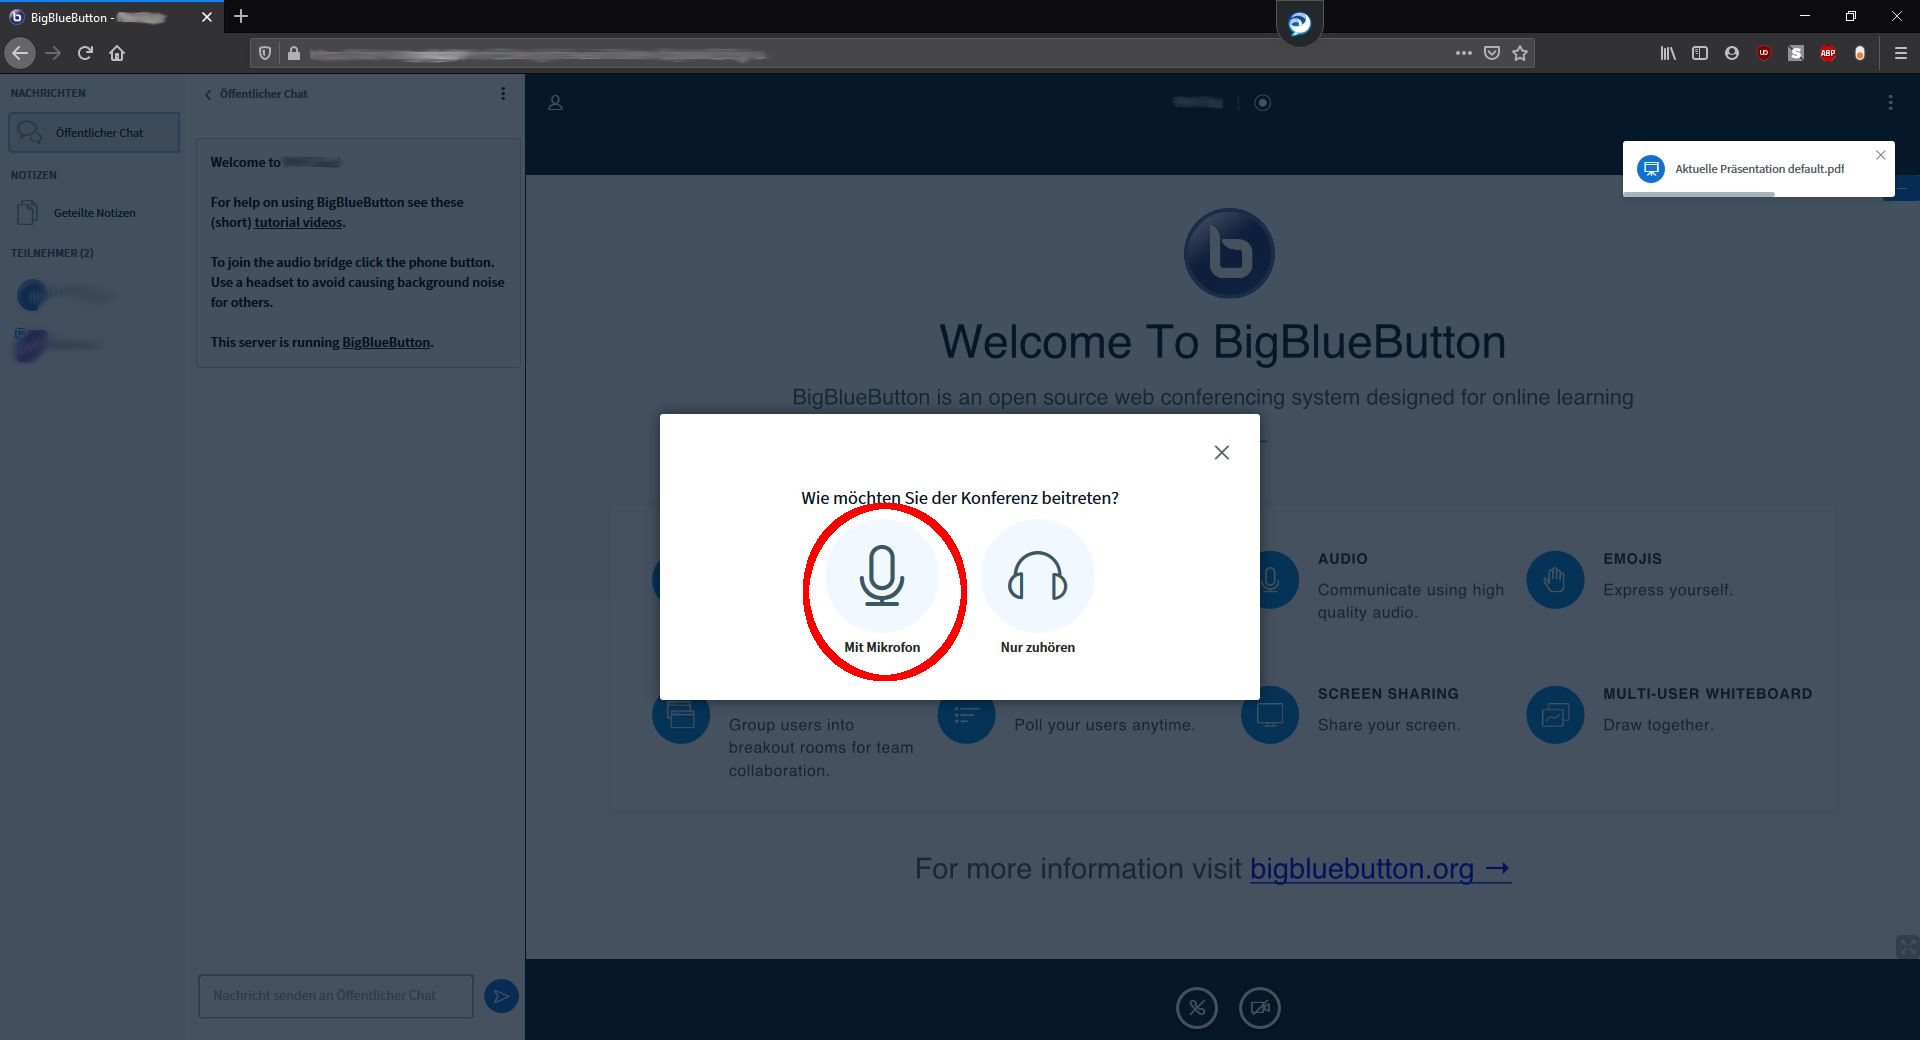Open the chat options three-dot menu

click(503, 93)
